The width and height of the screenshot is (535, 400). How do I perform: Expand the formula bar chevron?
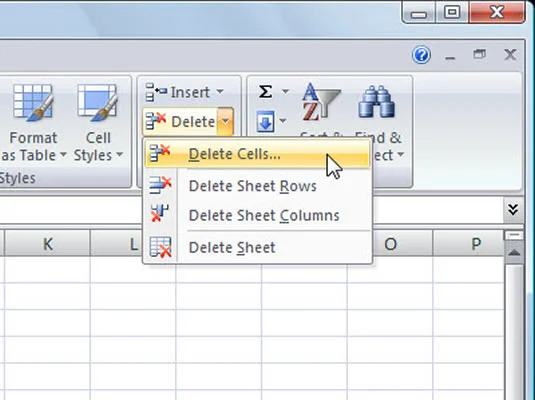tap(513, 209)
